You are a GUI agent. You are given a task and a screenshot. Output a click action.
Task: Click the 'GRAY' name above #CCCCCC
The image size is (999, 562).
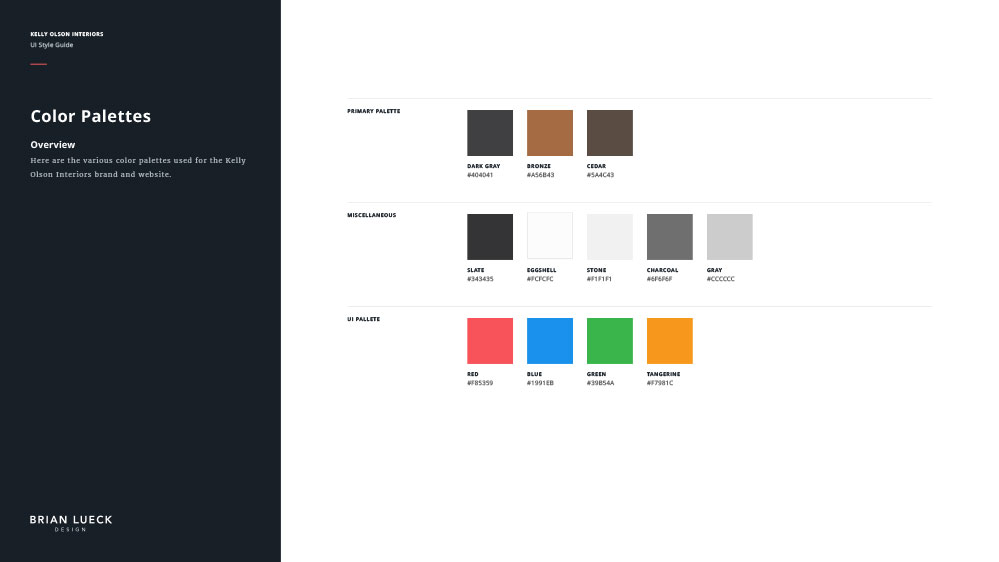(x=714, y=270)
